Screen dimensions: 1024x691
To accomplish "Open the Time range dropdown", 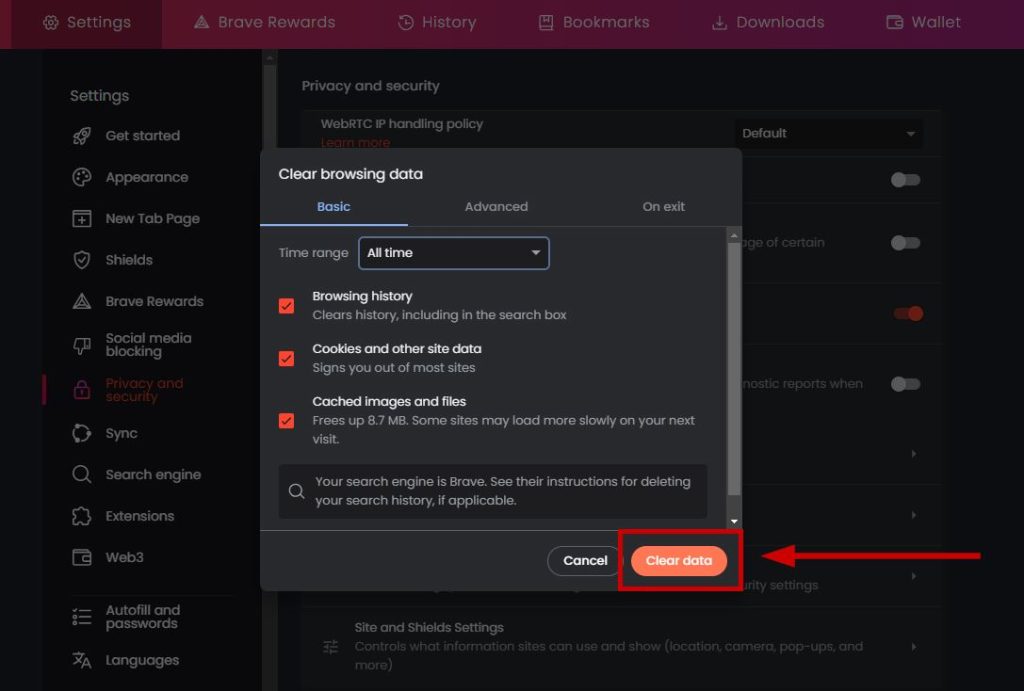I will click(454, 253).
